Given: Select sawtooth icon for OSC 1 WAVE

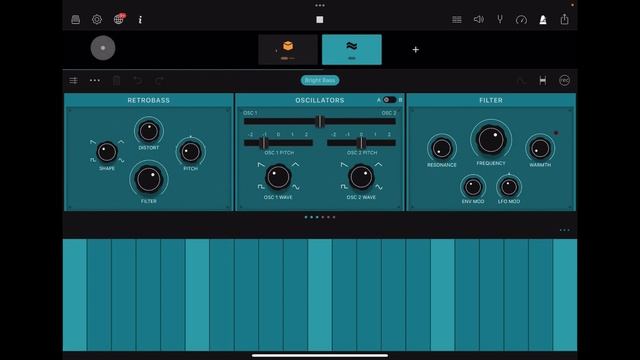Looking at the screenshot, I should tap(261, 165).
